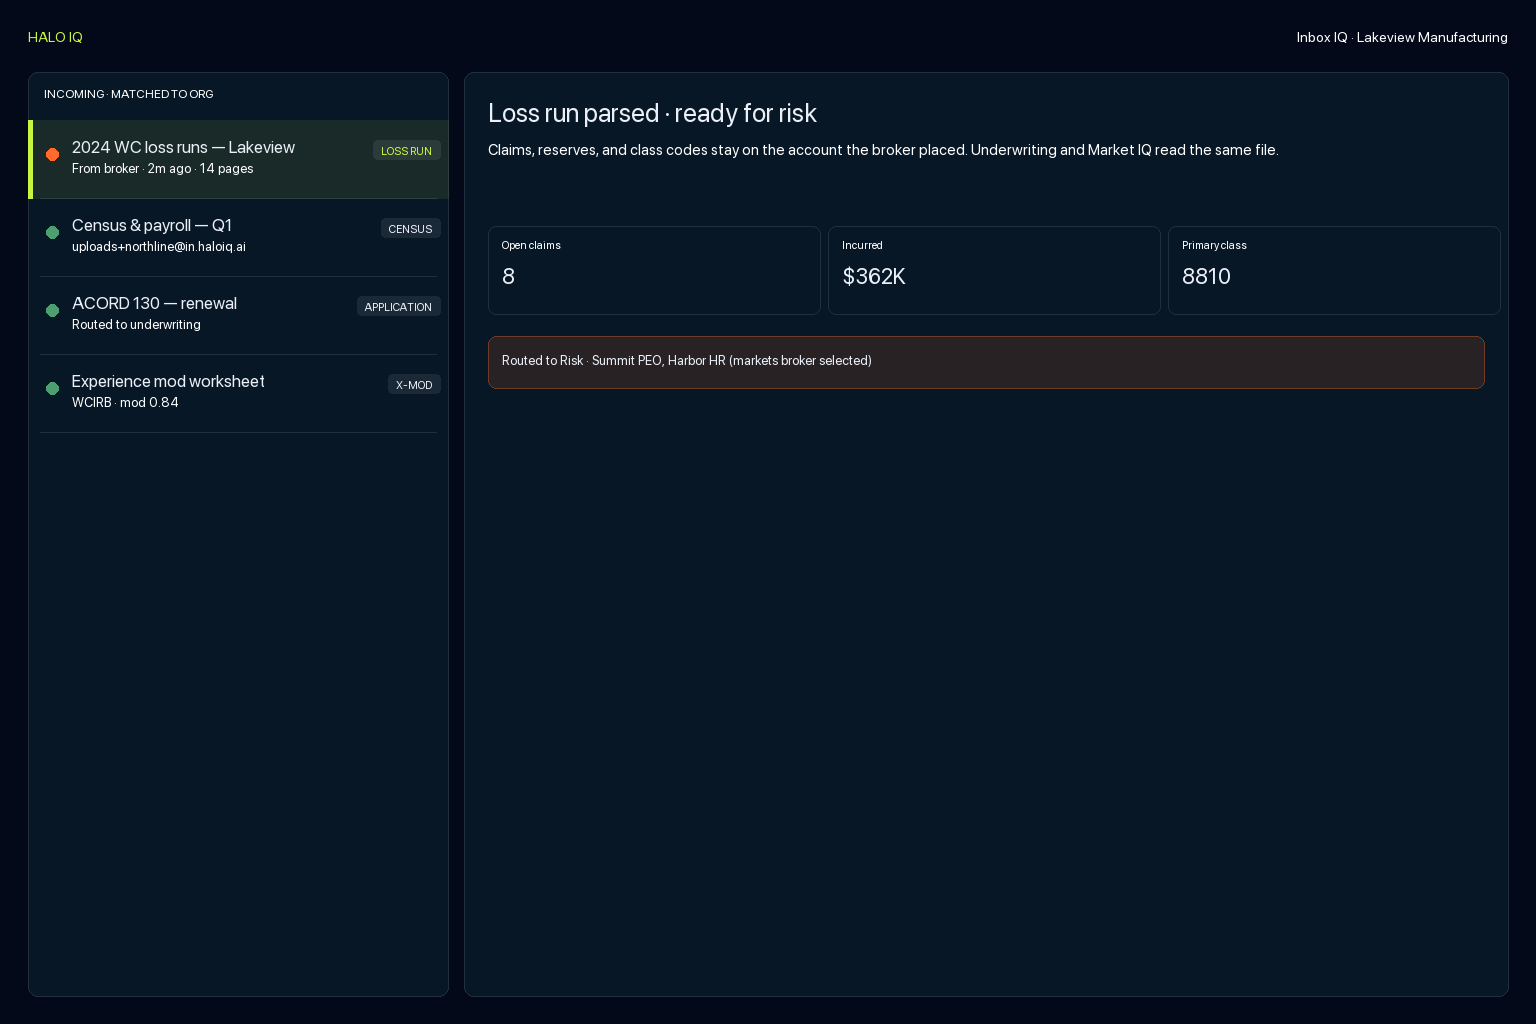Click the Loss run parsed · ready for risk heading
Viewport: 1536px width, 1024px height.
click(652, 113)
